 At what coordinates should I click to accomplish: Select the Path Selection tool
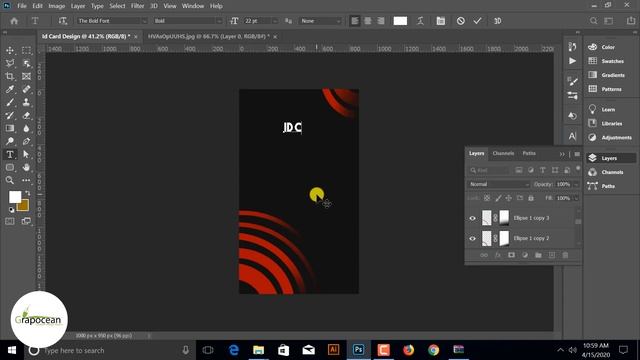pyautogui.click(x=26, y=155)
